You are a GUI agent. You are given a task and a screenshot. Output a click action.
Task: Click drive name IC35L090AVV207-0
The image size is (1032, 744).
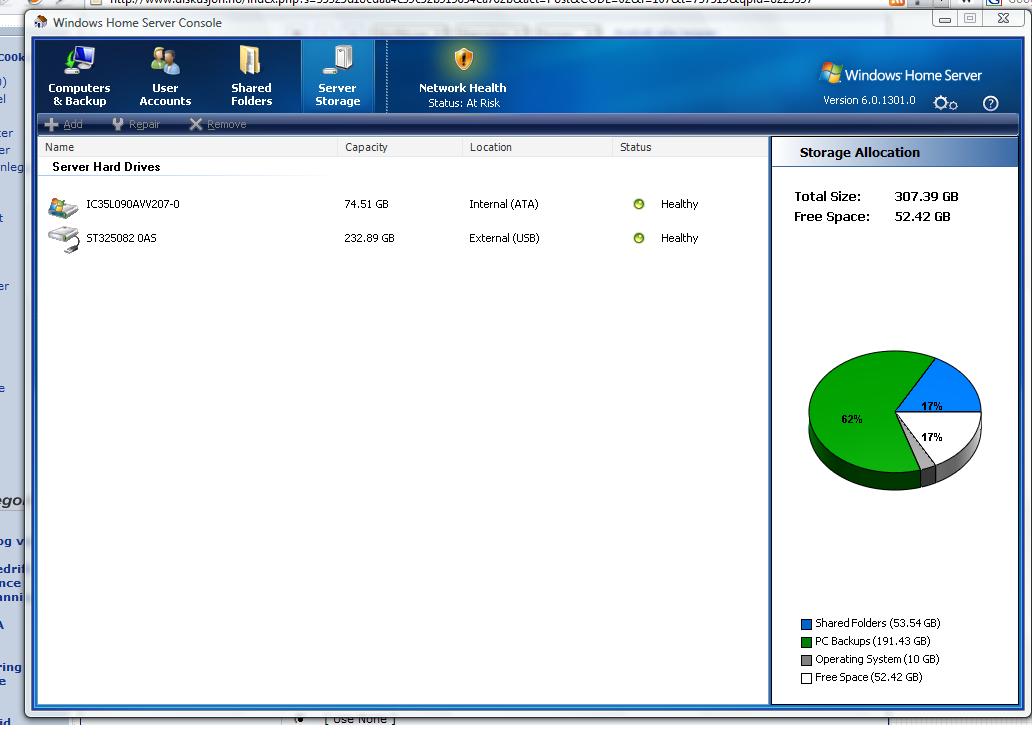tap(133, 204)
